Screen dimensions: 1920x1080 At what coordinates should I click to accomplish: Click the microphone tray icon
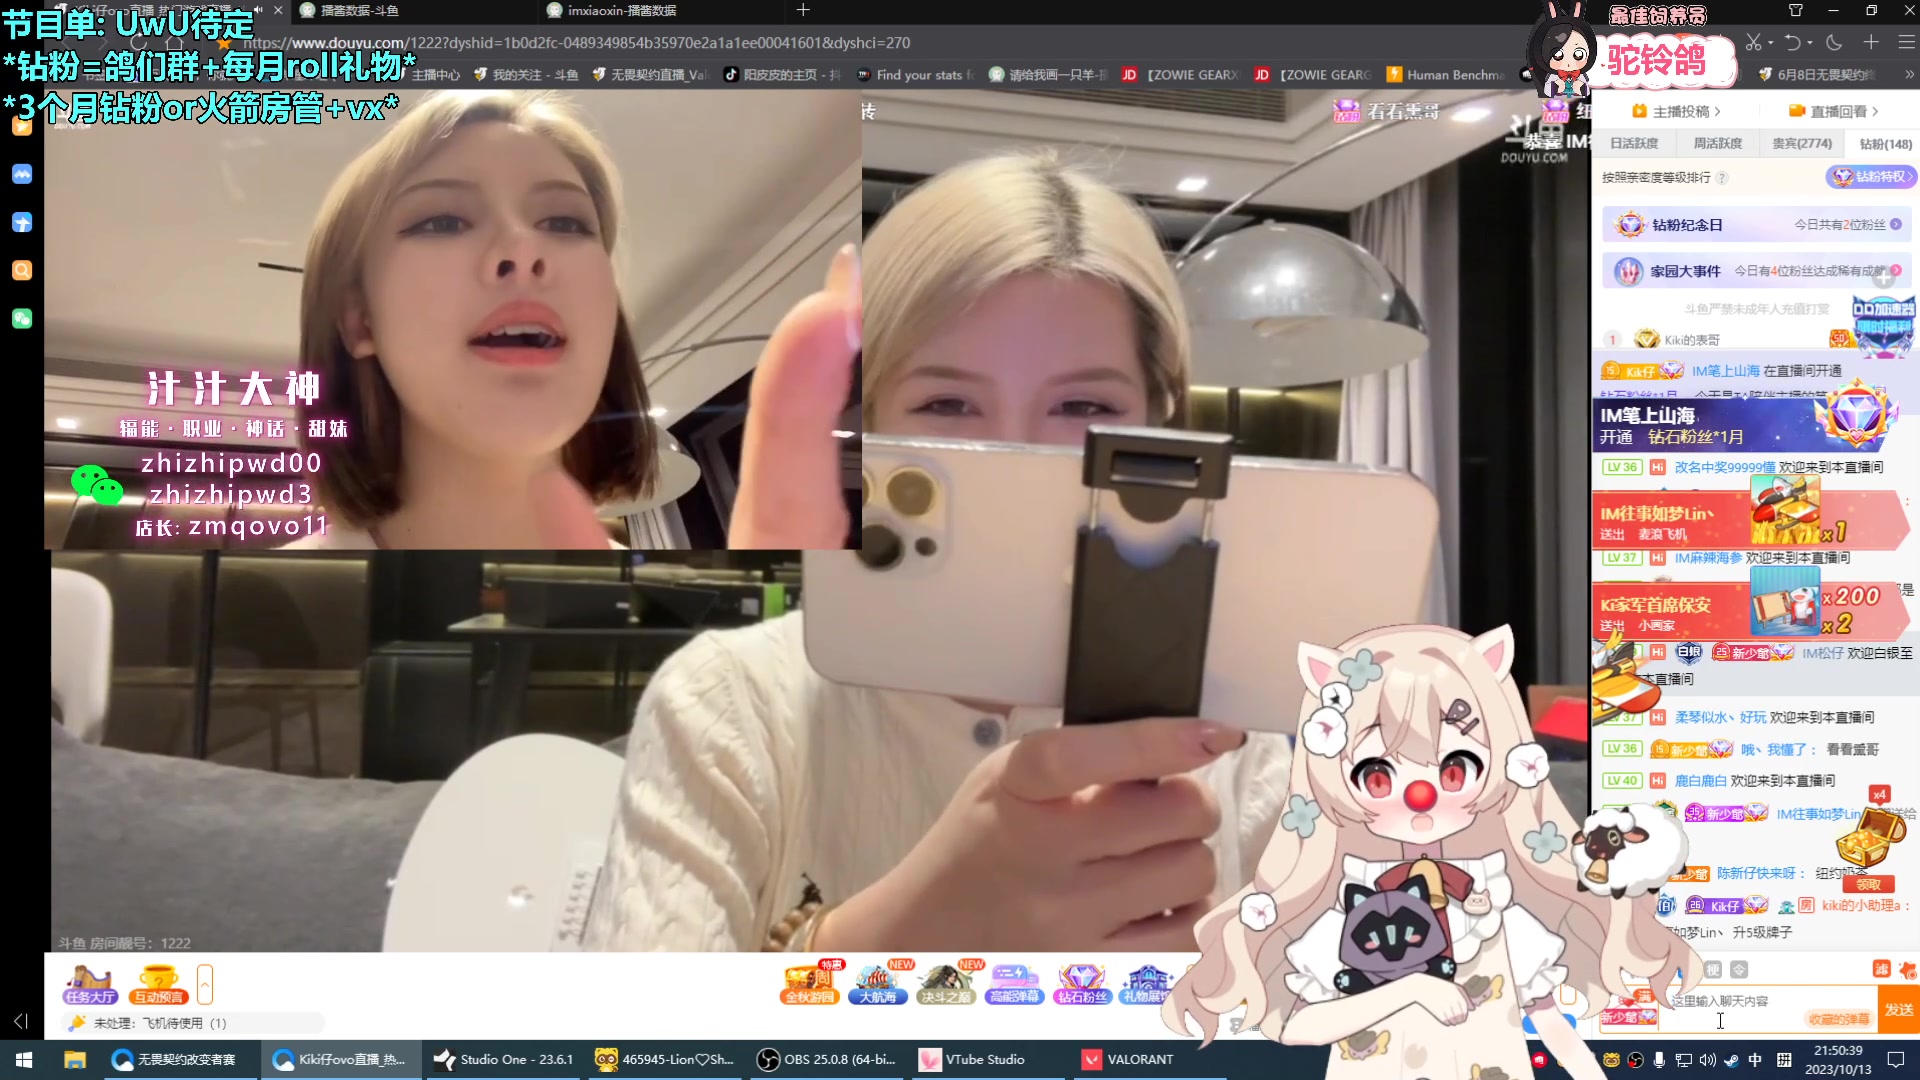[1660, 1060]
